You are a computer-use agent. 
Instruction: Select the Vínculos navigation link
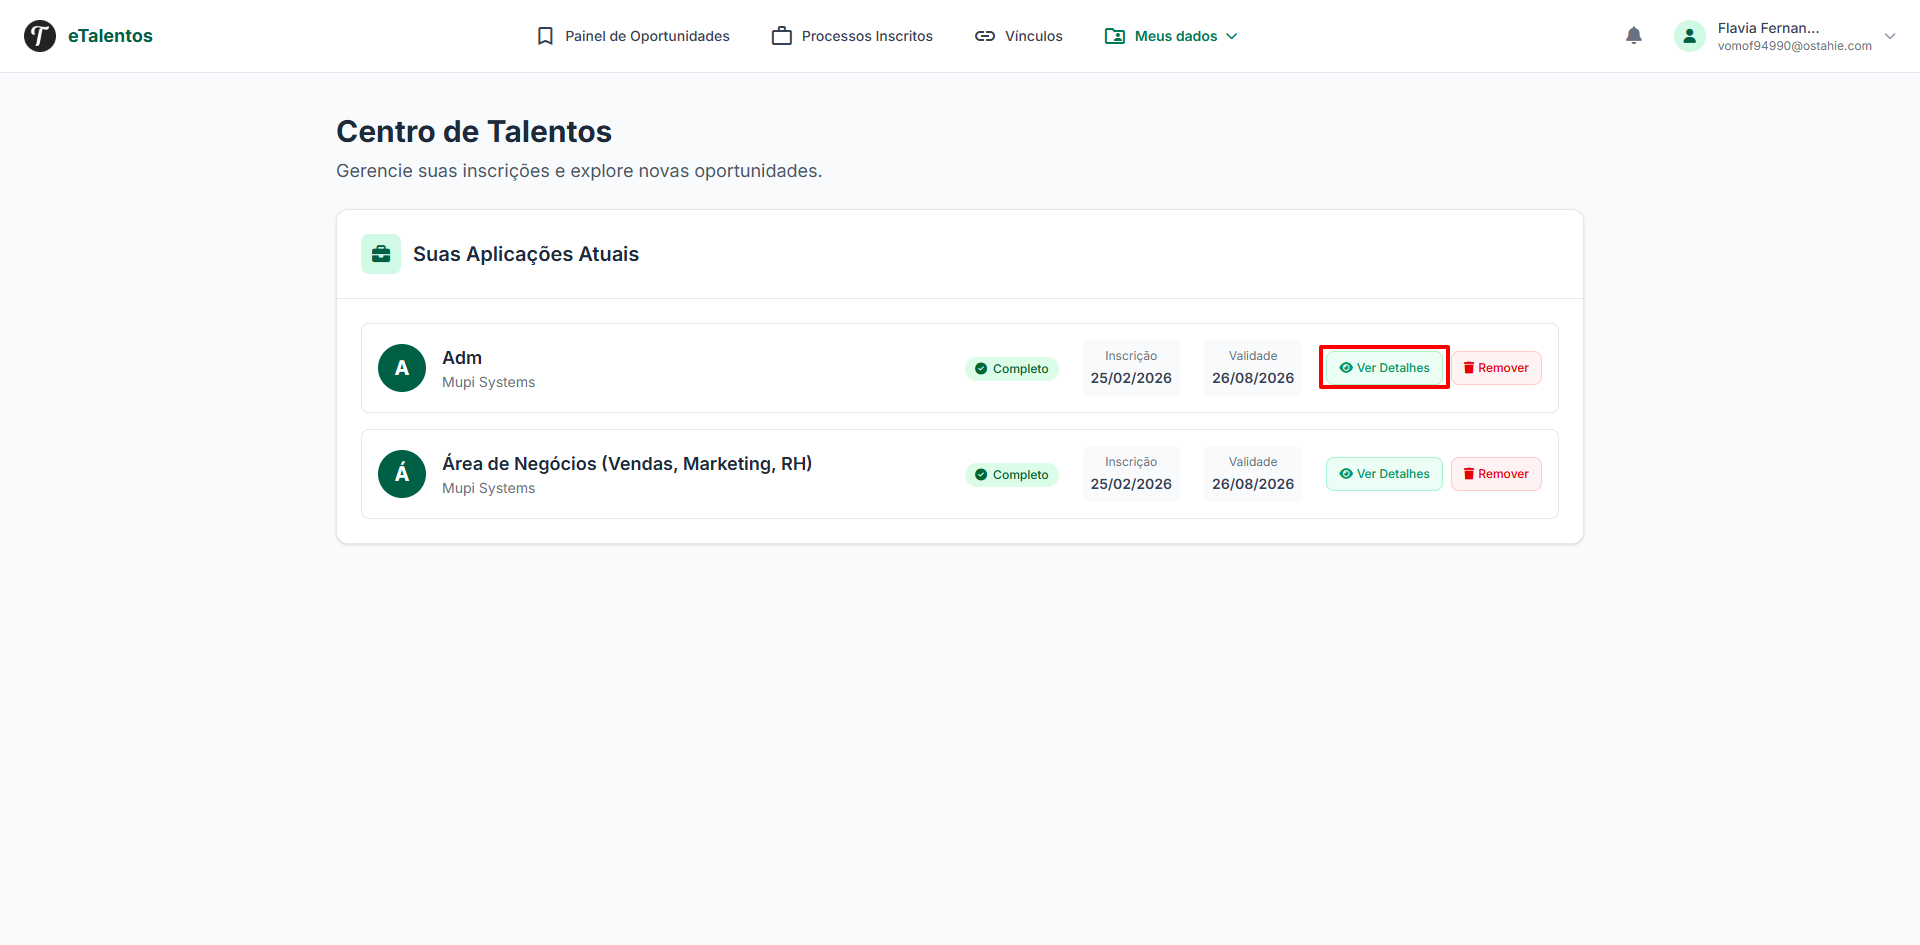pyautogui.click(x=1032, y=35)
